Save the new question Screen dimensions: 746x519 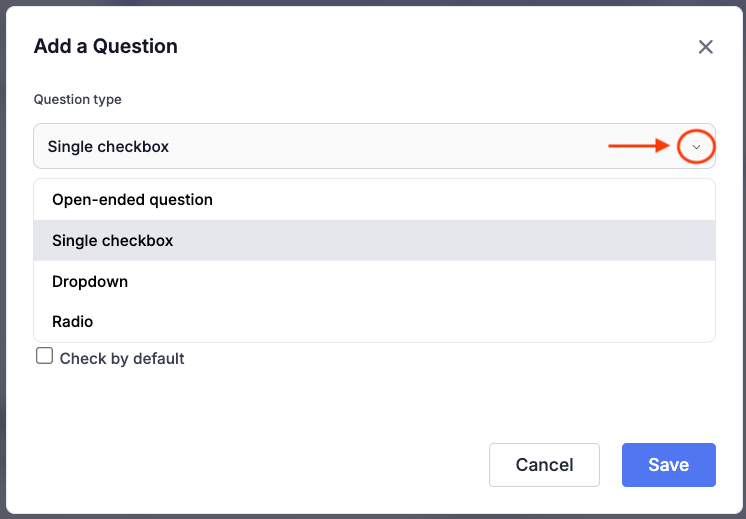point(668,465)
